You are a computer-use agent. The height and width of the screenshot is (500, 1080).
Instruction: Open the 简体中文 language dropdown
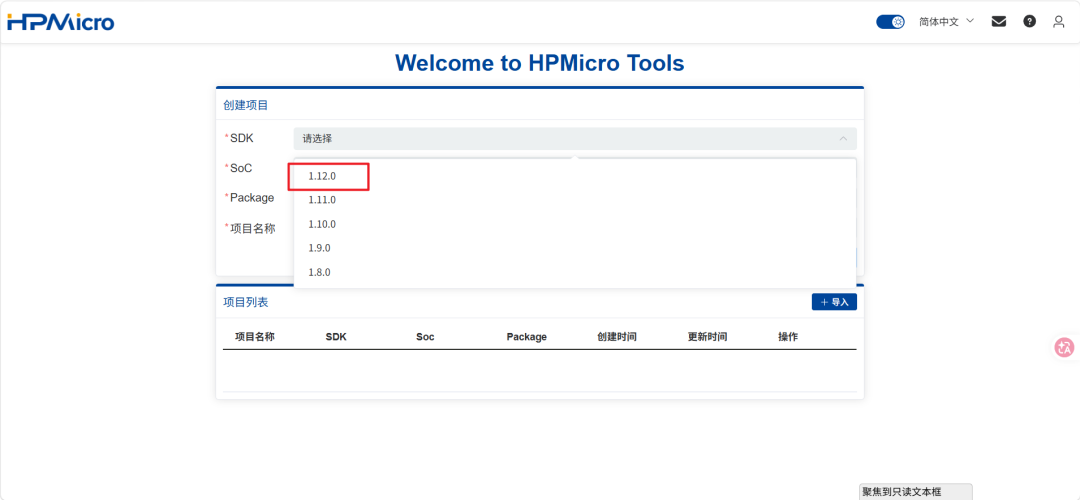tap(946, 21)
